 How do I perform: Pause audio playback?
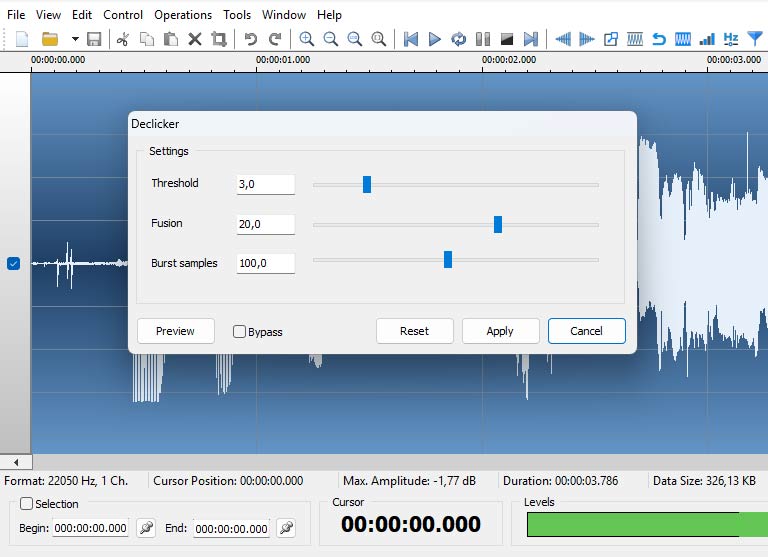[x=483, y=39]
